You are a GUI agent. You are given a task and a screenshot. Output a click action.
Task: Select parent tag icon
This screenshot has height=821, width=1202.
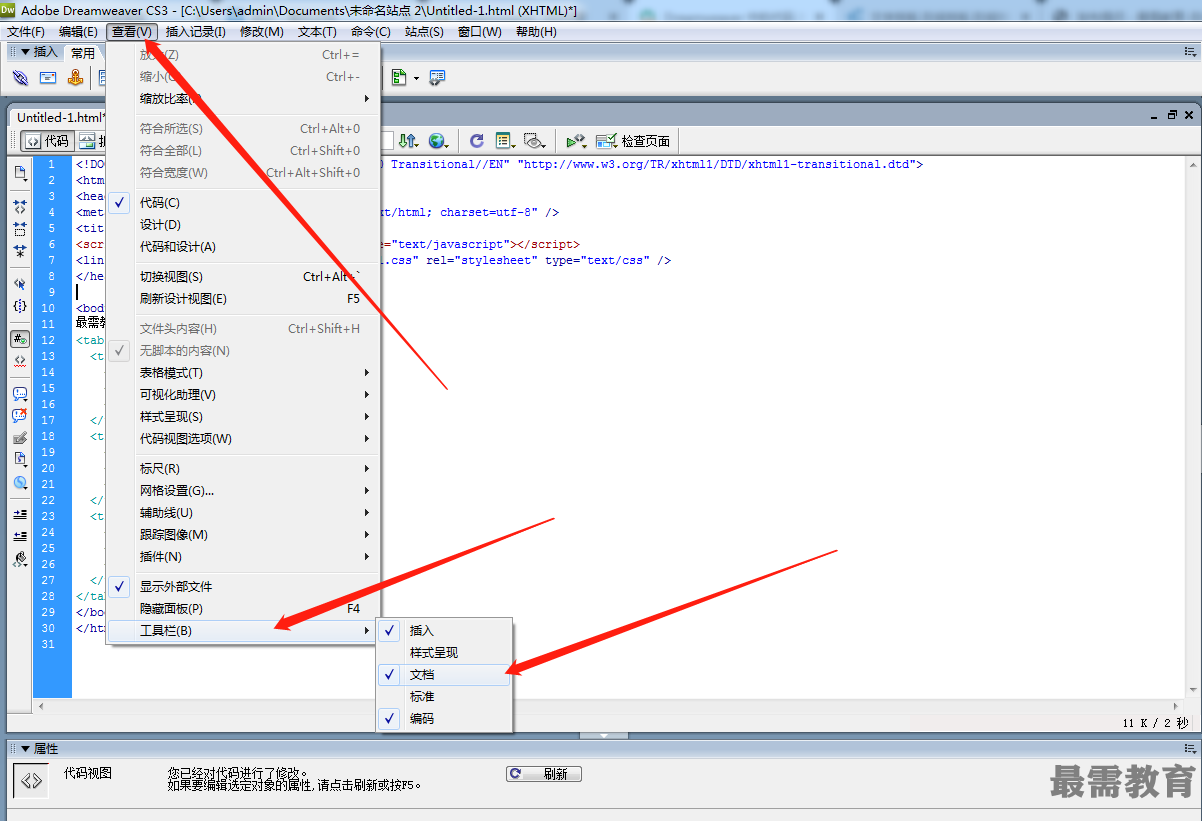tap(20, 284)
